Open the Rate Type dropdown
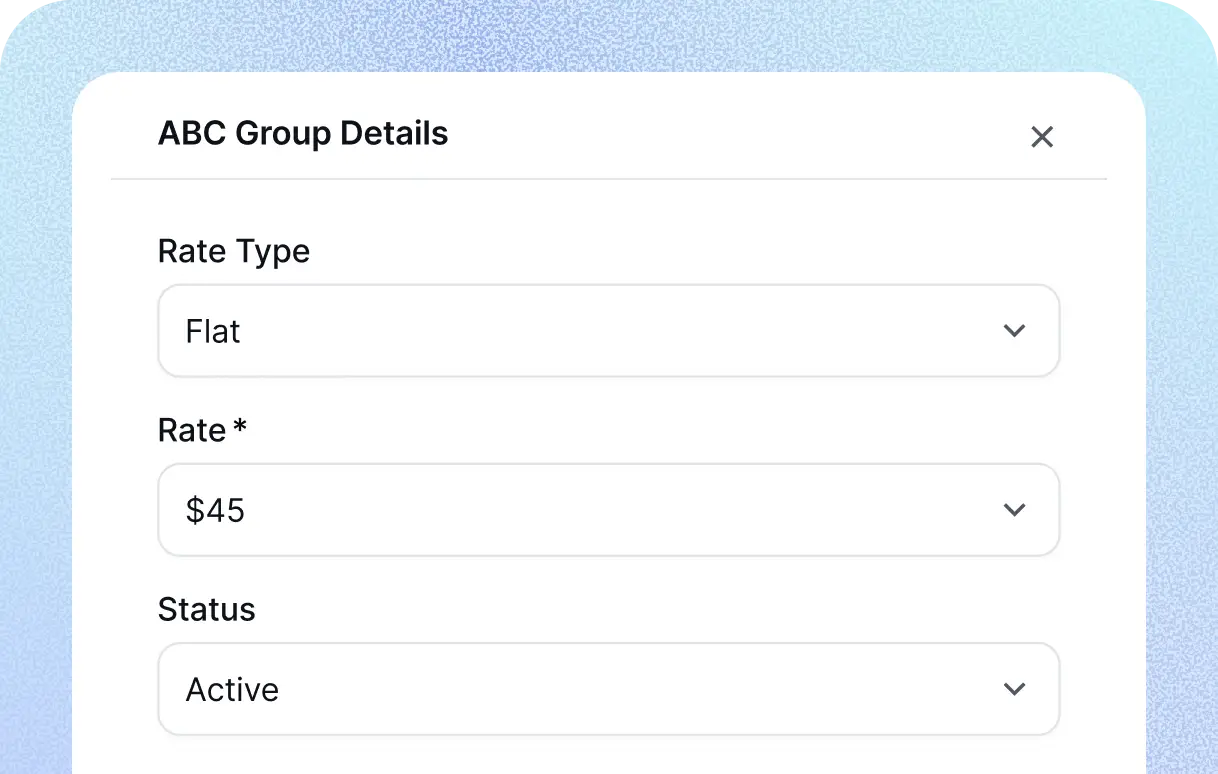 [608, 331]
